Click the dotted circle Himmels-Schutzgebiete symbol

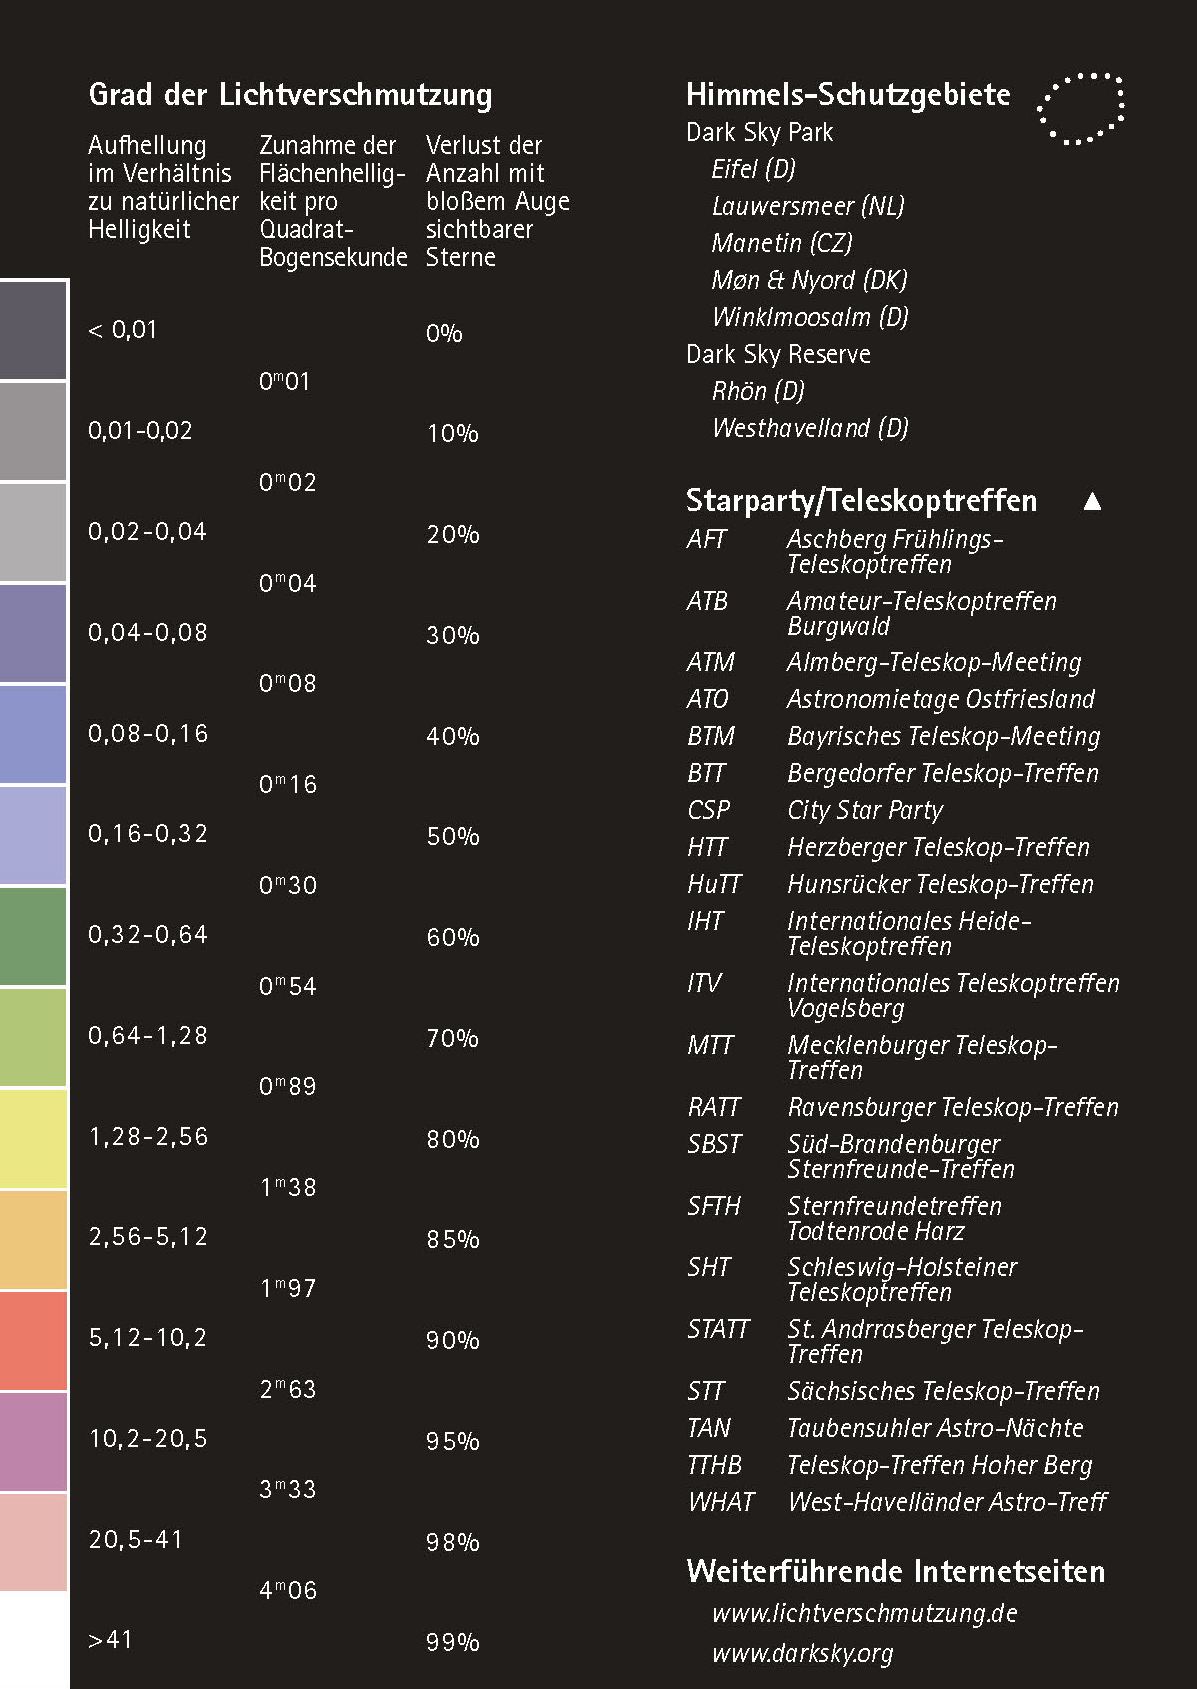1080,108
